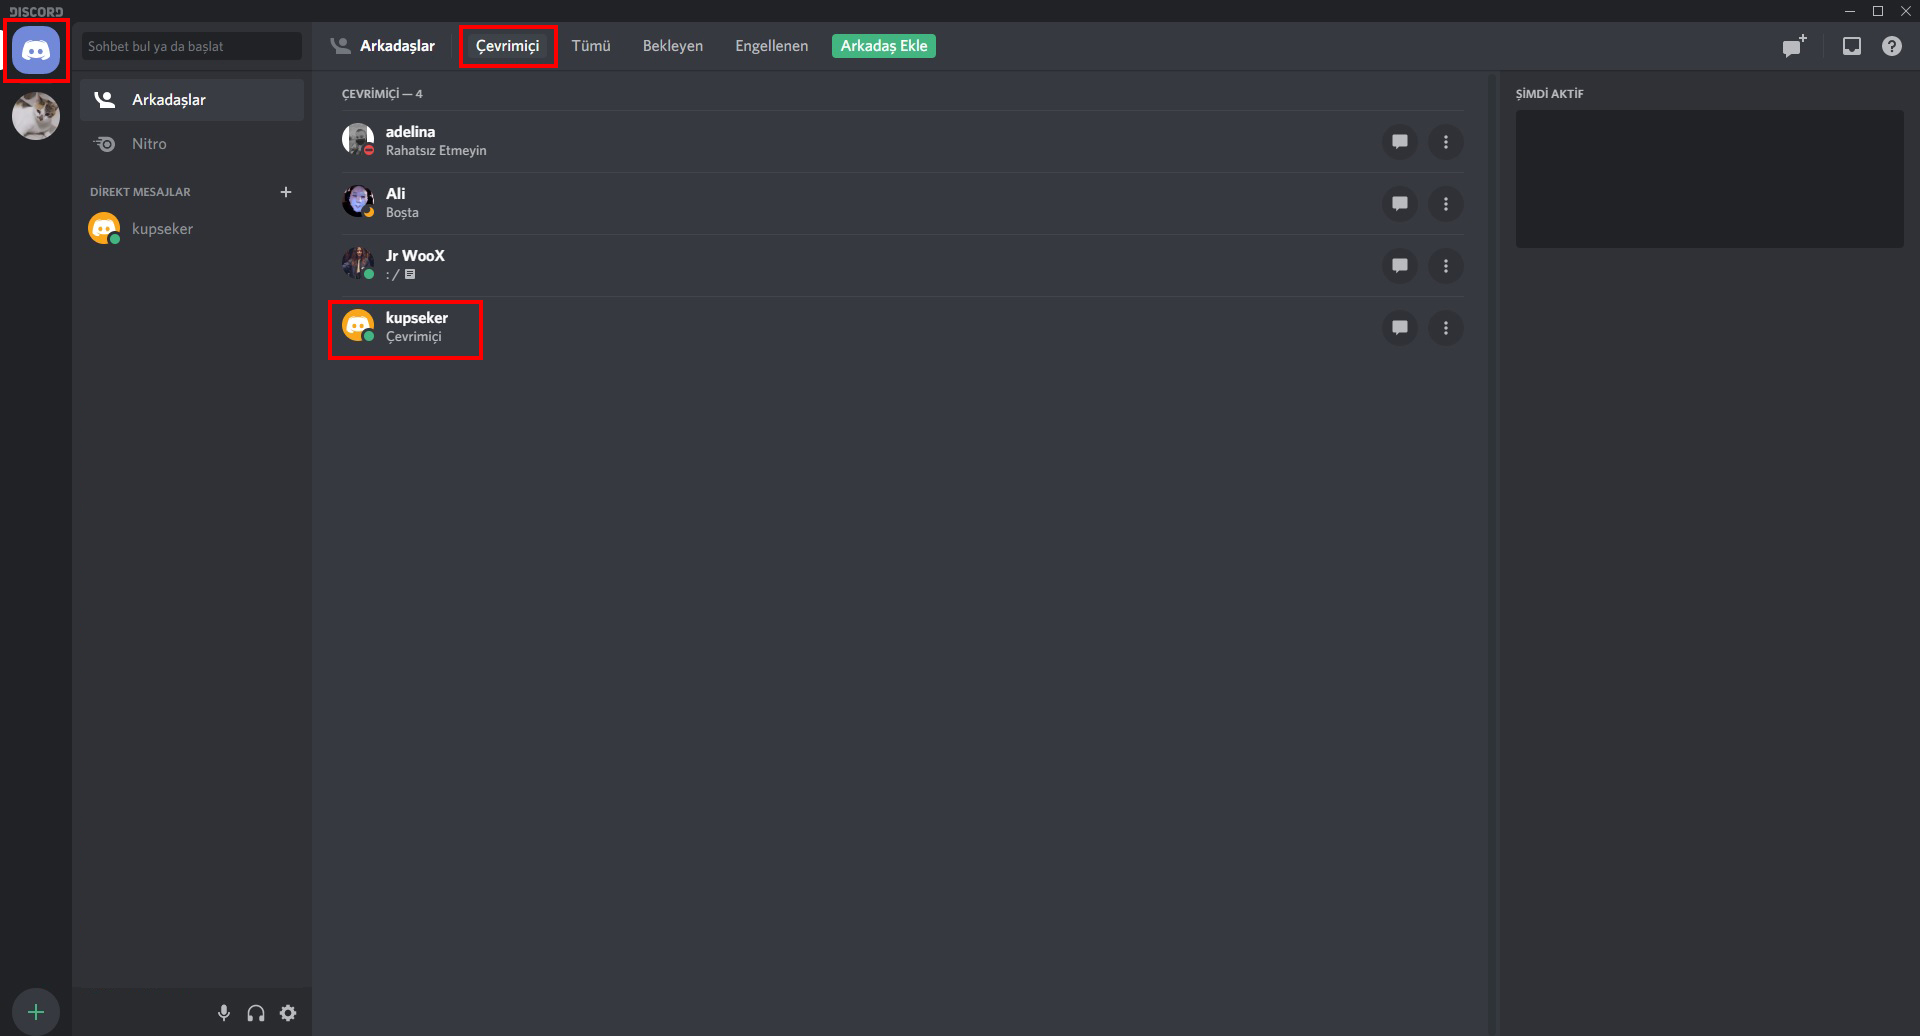Open more options for adelina

coord(1446,142)
